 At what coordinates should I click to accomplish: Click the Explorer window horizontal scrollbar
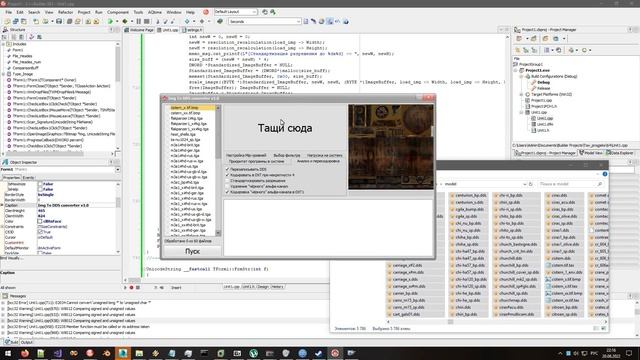click(x=496, y=322)
